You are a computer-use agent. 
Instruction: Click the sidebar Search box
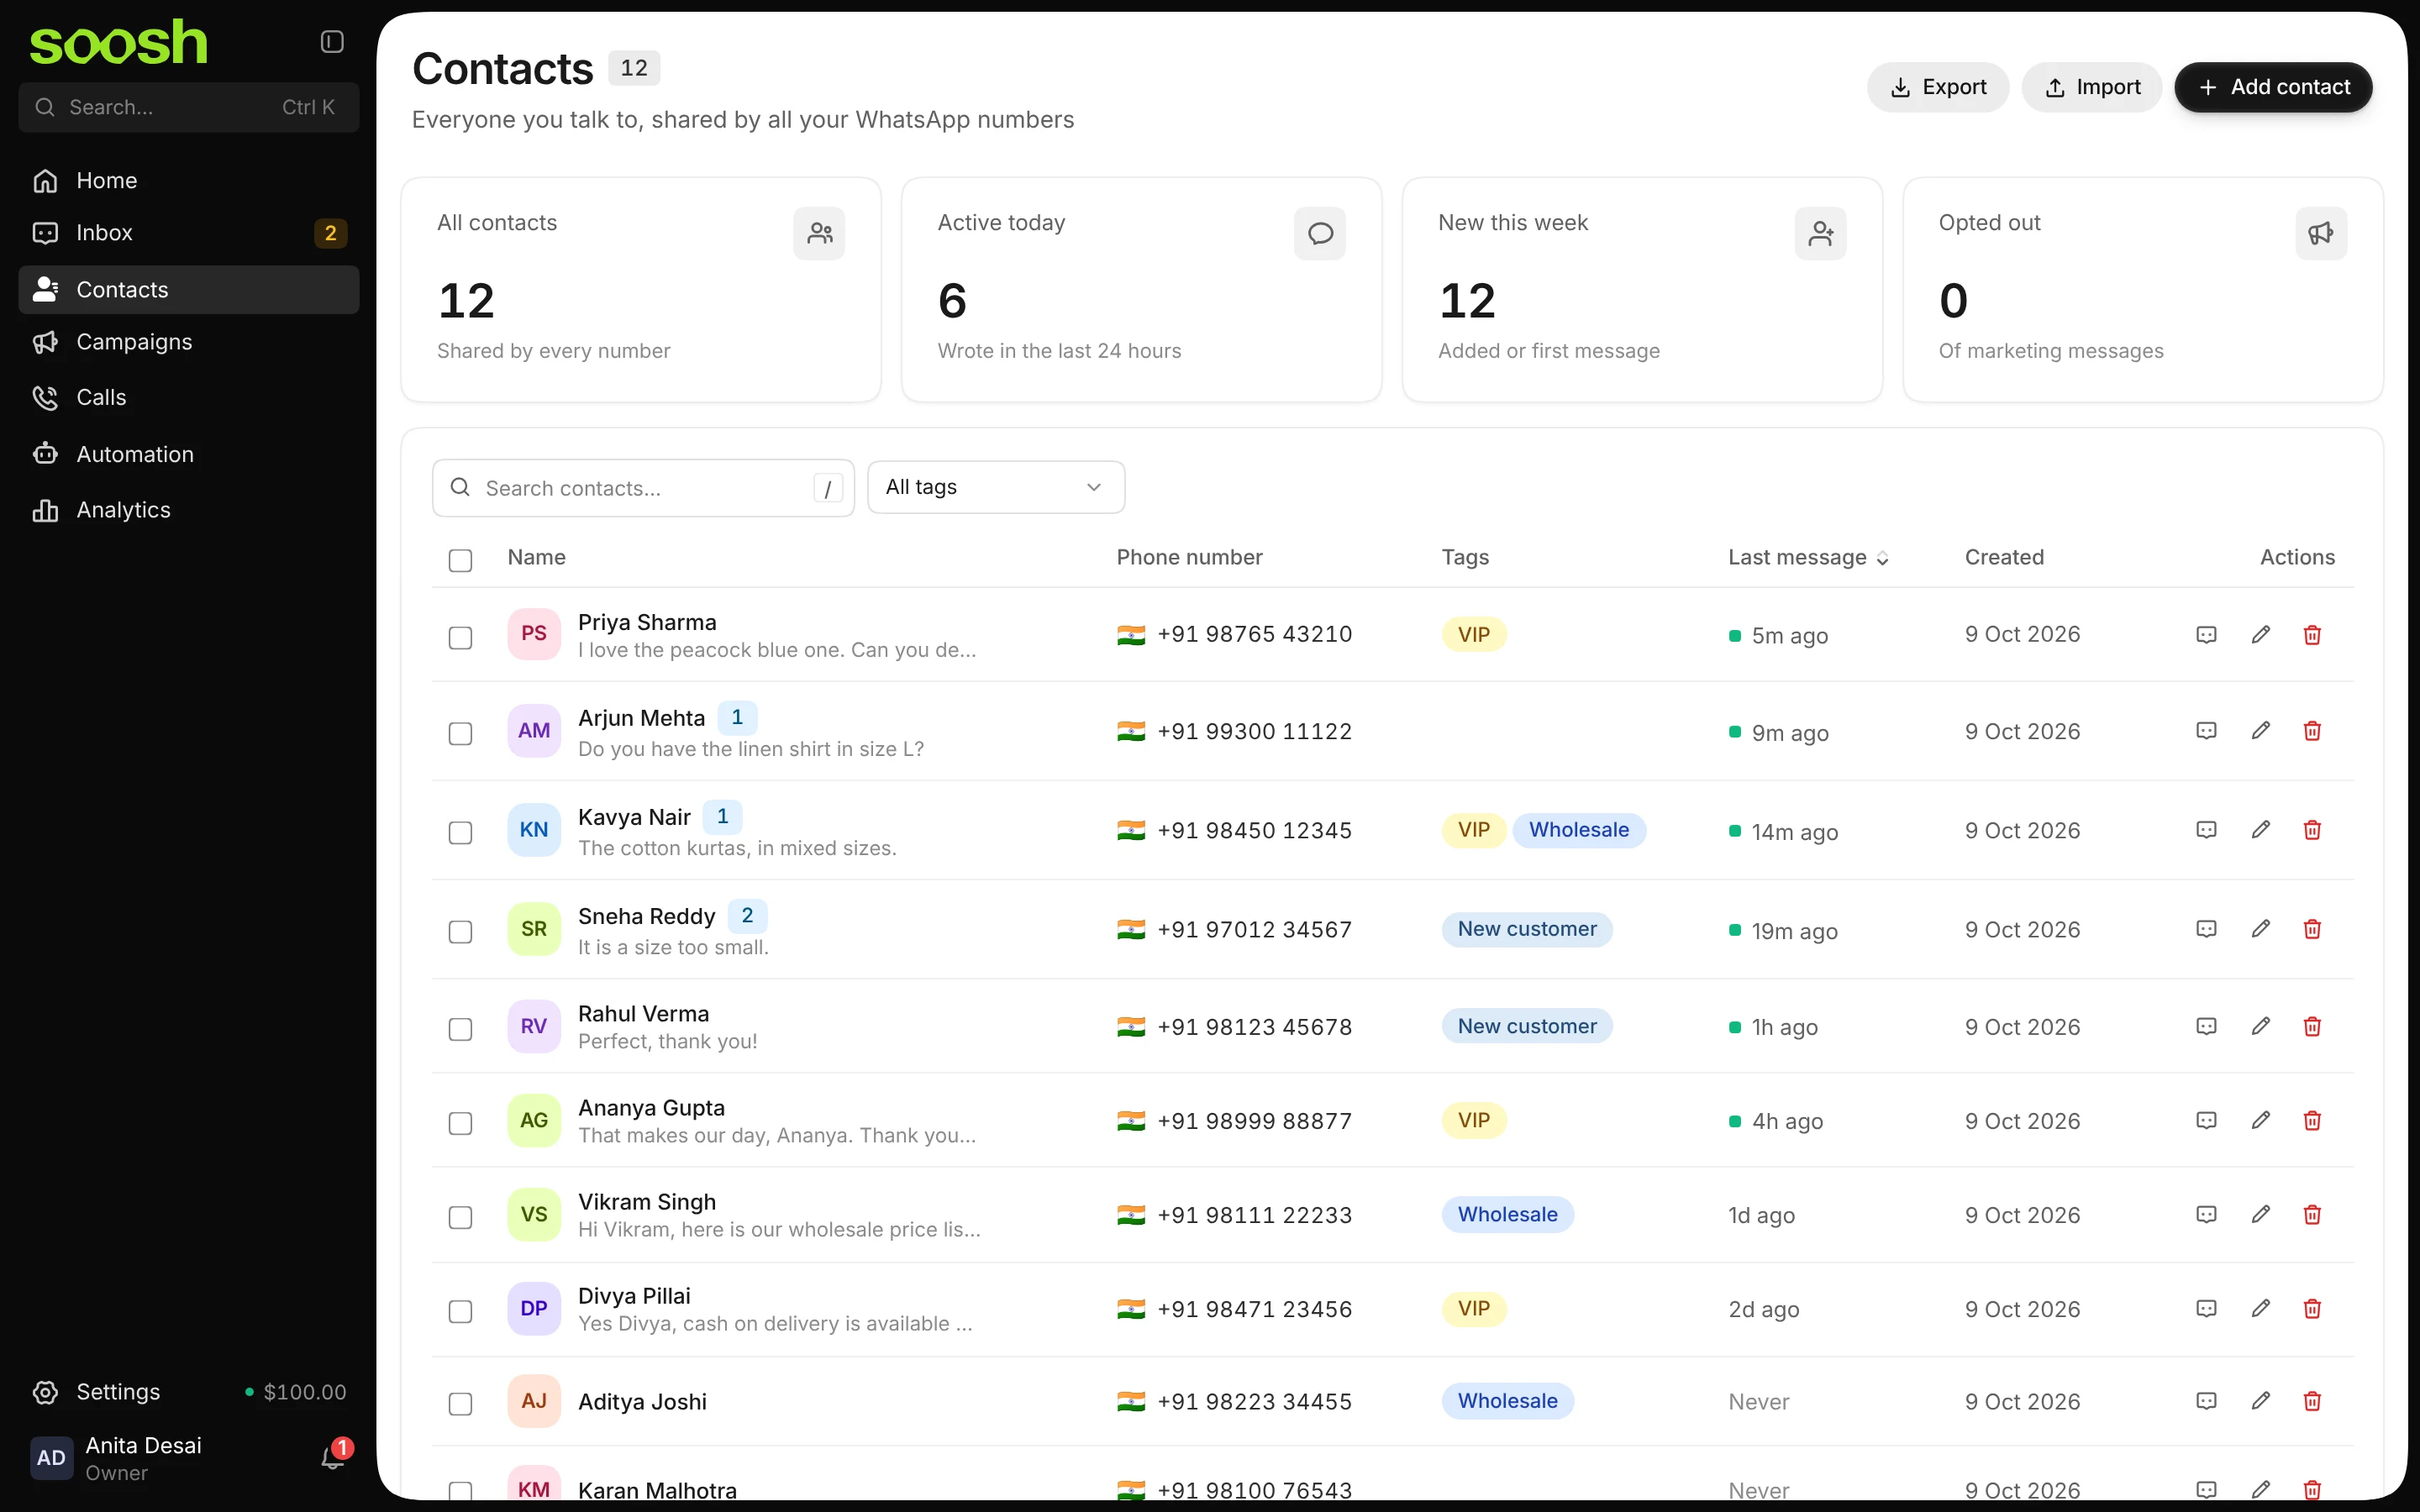[188, 107]
